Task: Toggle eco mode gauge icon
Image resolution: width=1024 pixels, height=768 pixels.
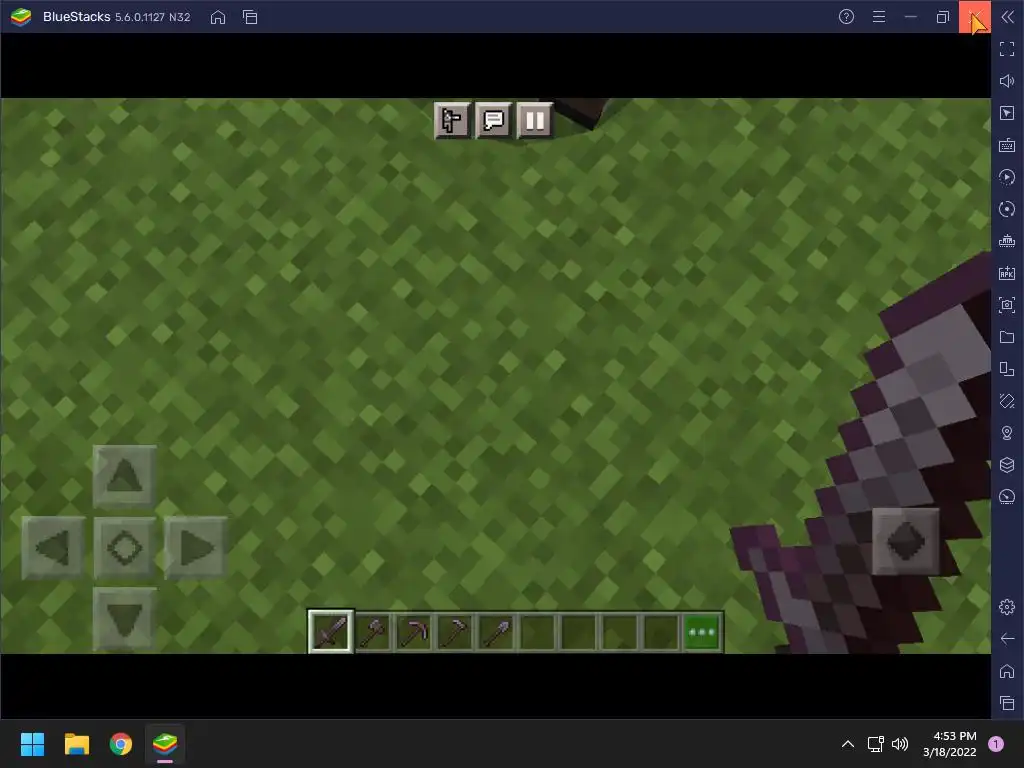Action: point(1007,497)
